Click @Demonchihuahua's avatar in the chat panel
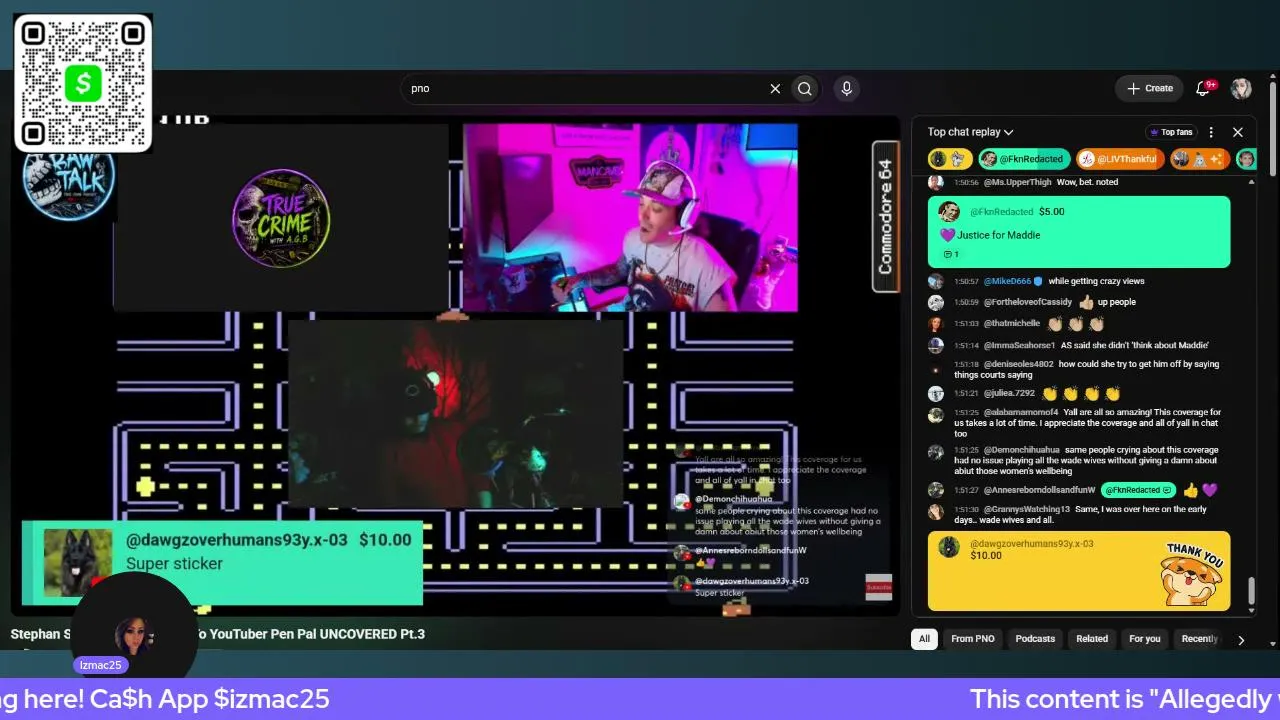The width and height of the screenshot is (1280, 720). [936, 452]
